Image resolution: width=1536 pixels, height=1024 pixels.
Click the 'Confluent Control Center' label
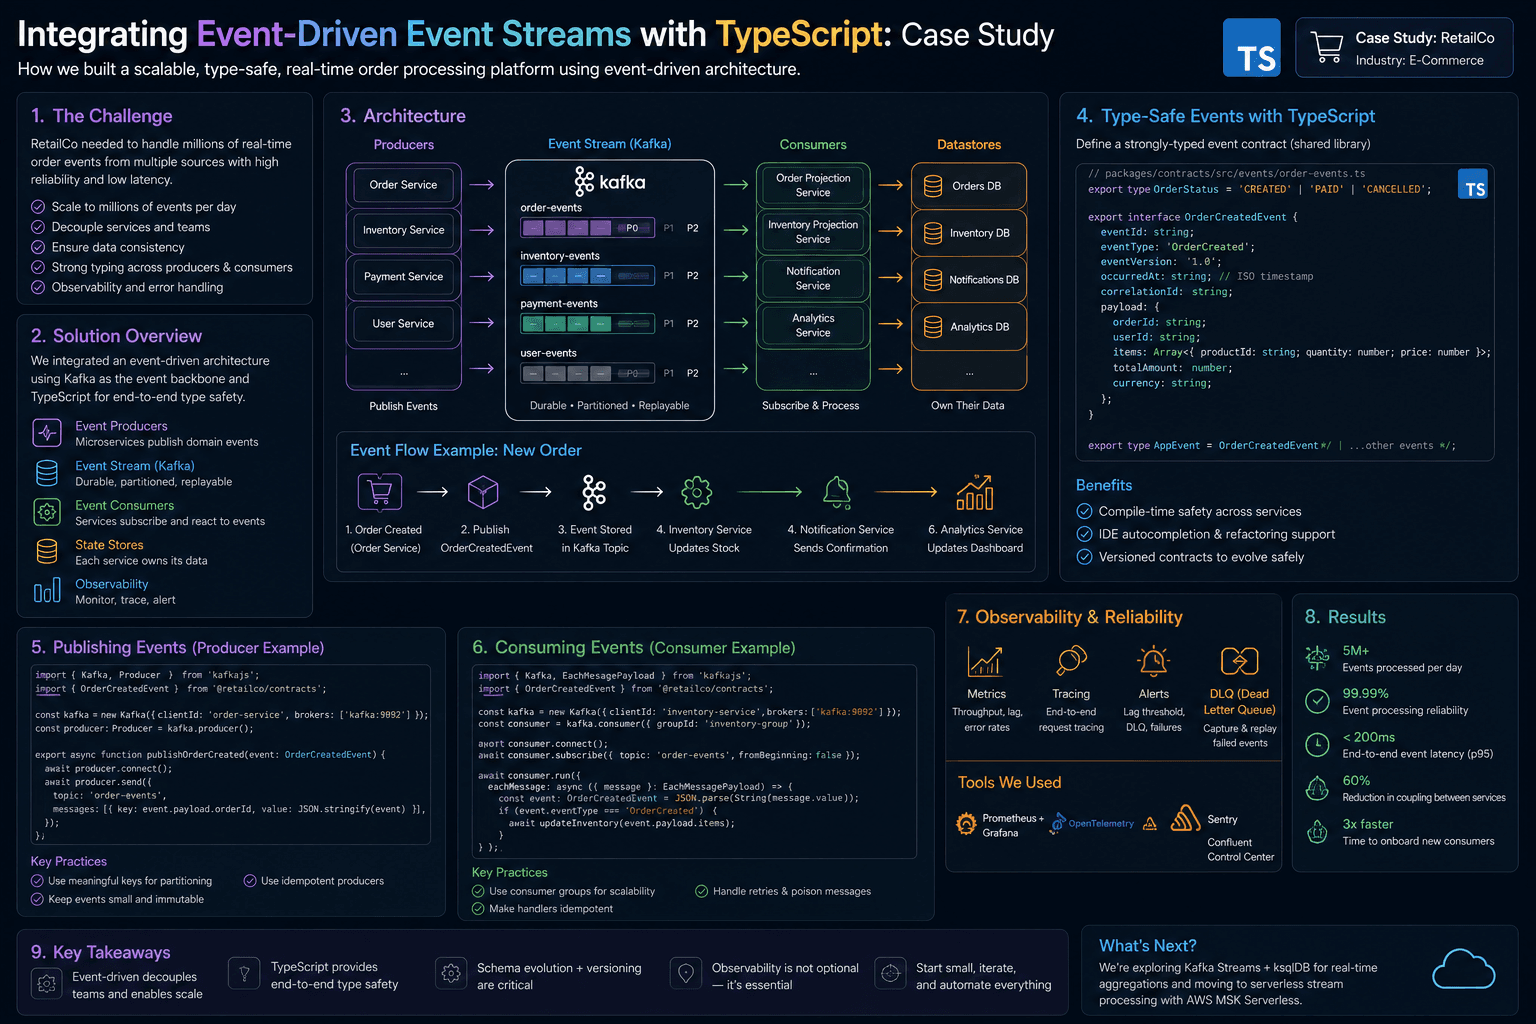pos(1240,850)
